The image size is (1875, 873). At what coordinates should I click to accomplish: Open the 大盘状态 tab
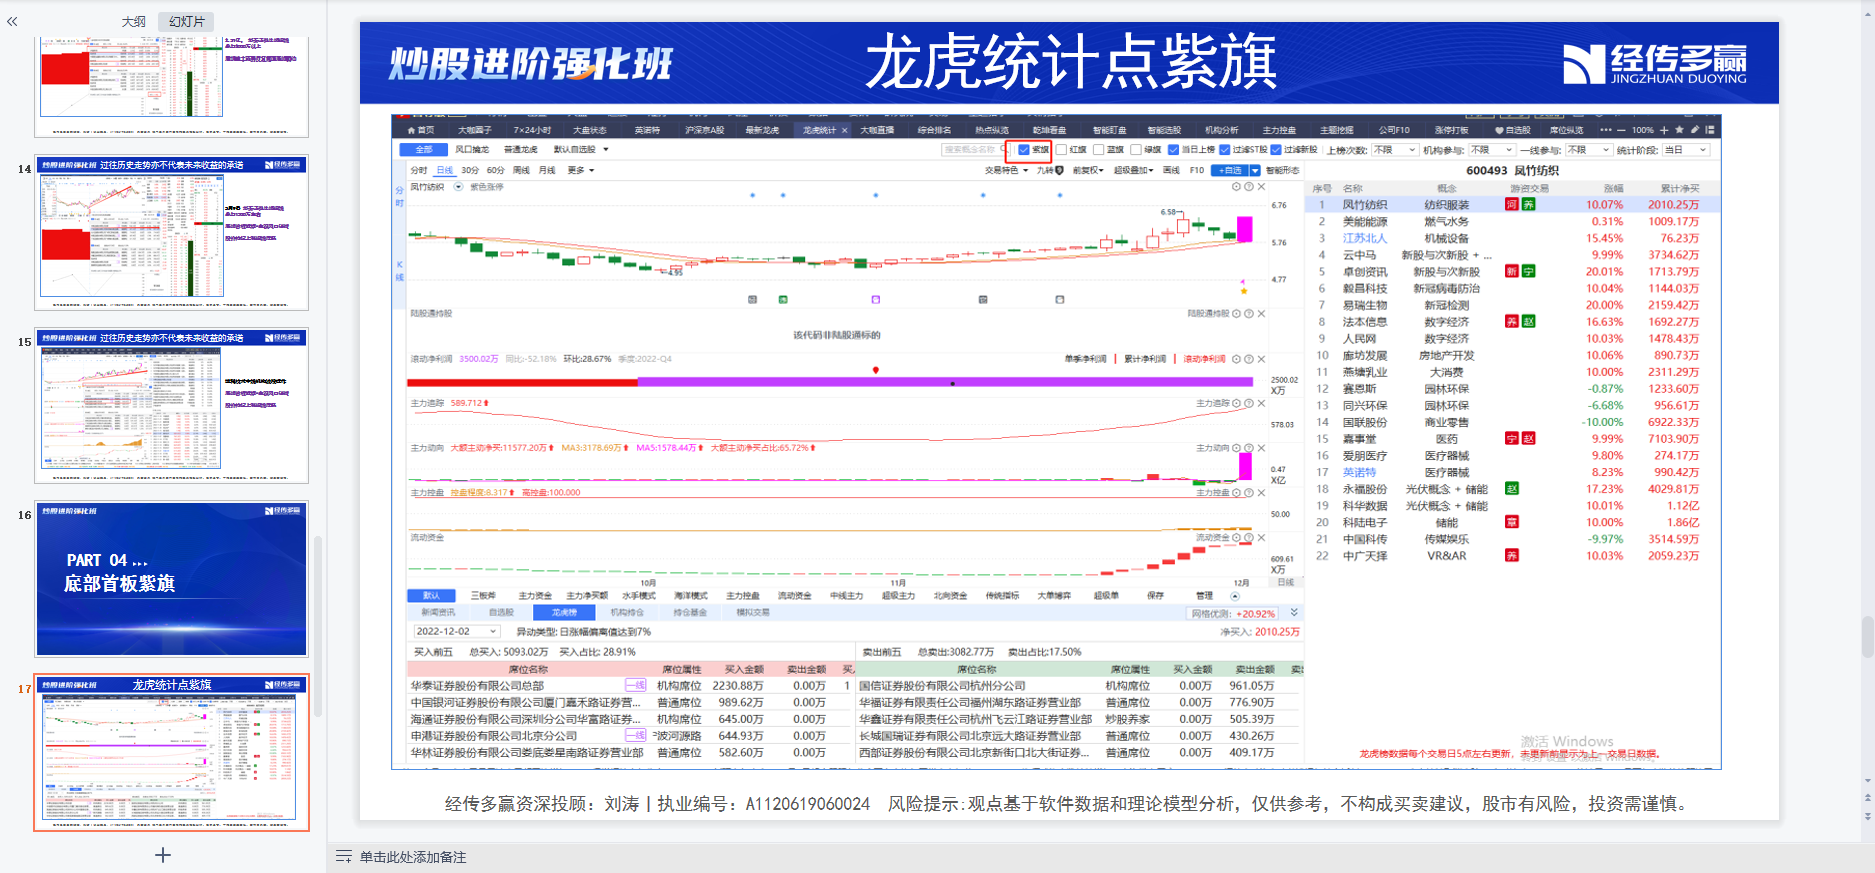(589, 130)
